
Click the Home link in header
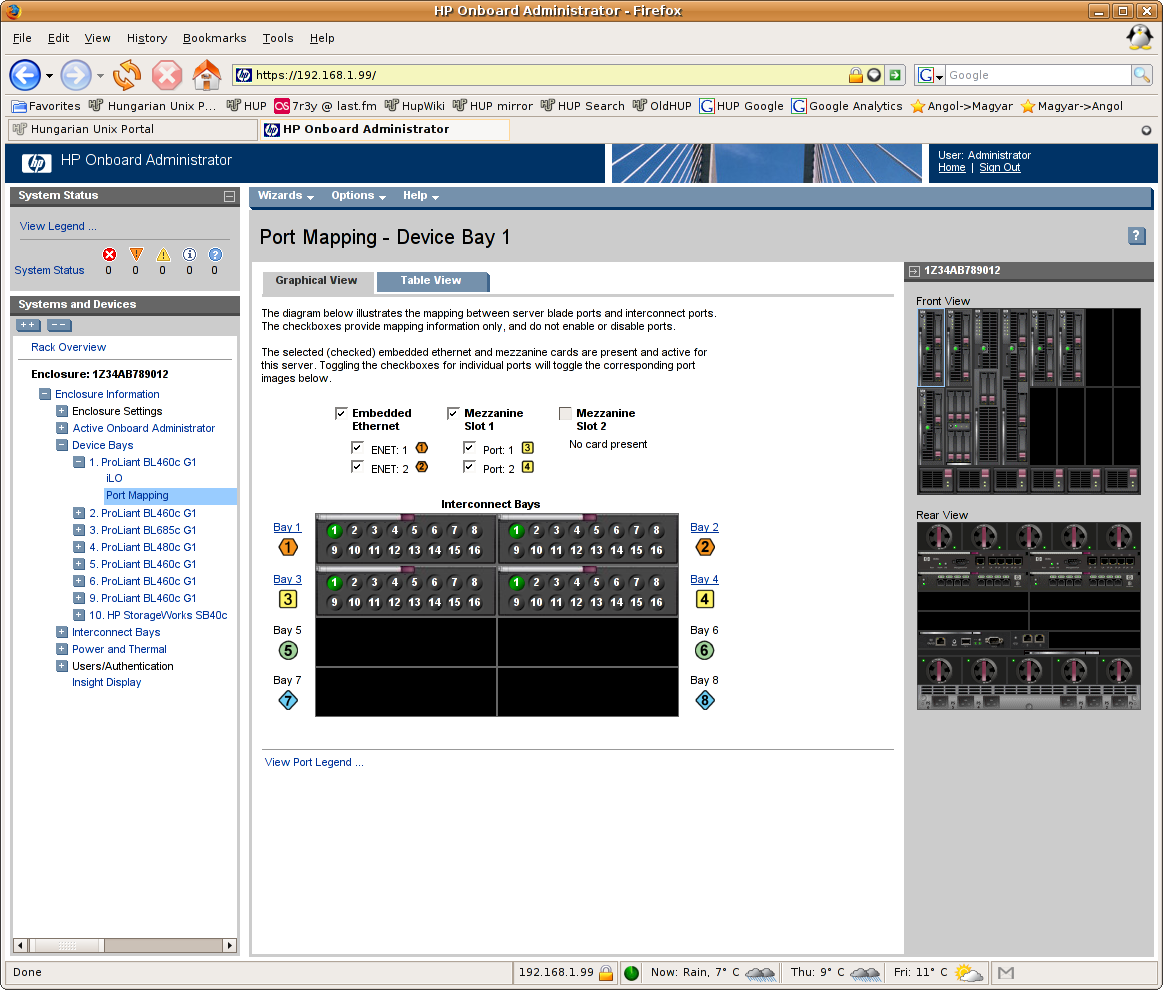tap(952, 168)
